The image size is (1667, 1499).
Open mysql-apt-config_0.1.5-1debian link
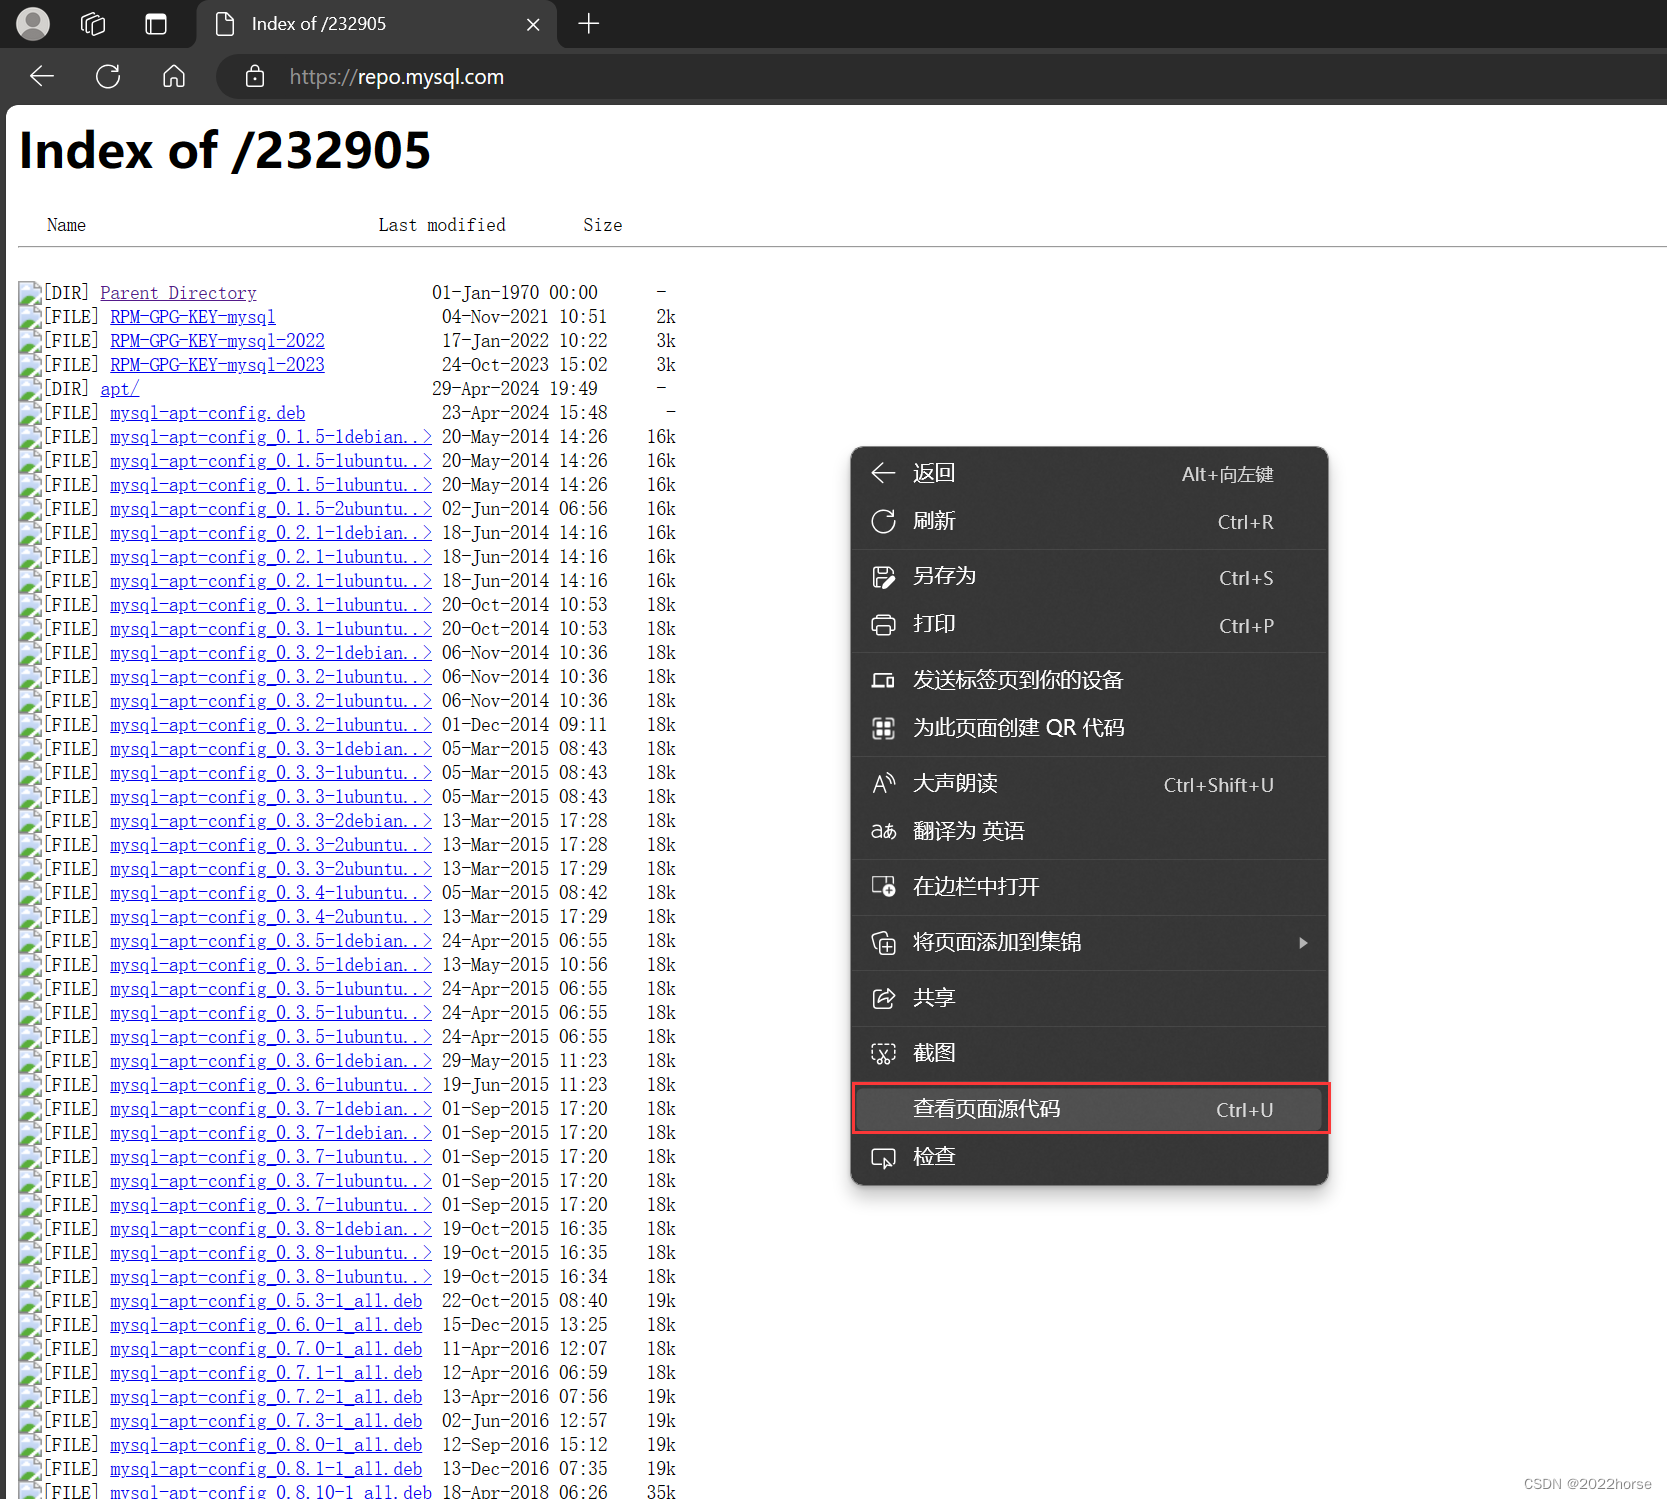tap(270, 437)
